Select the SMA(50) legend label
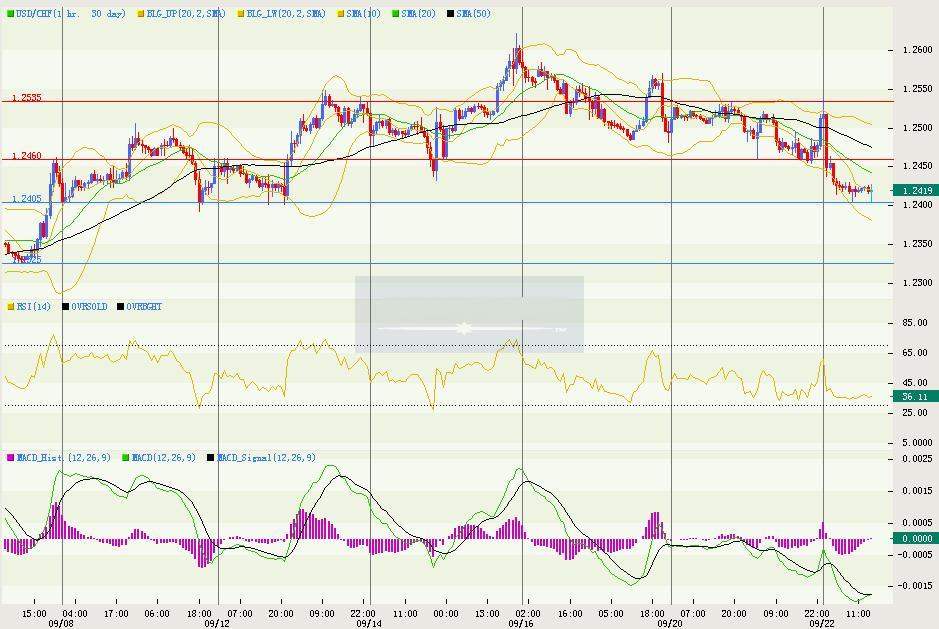Image resolution: width=939 pixels, height=629 pixels. pos(474,13)
